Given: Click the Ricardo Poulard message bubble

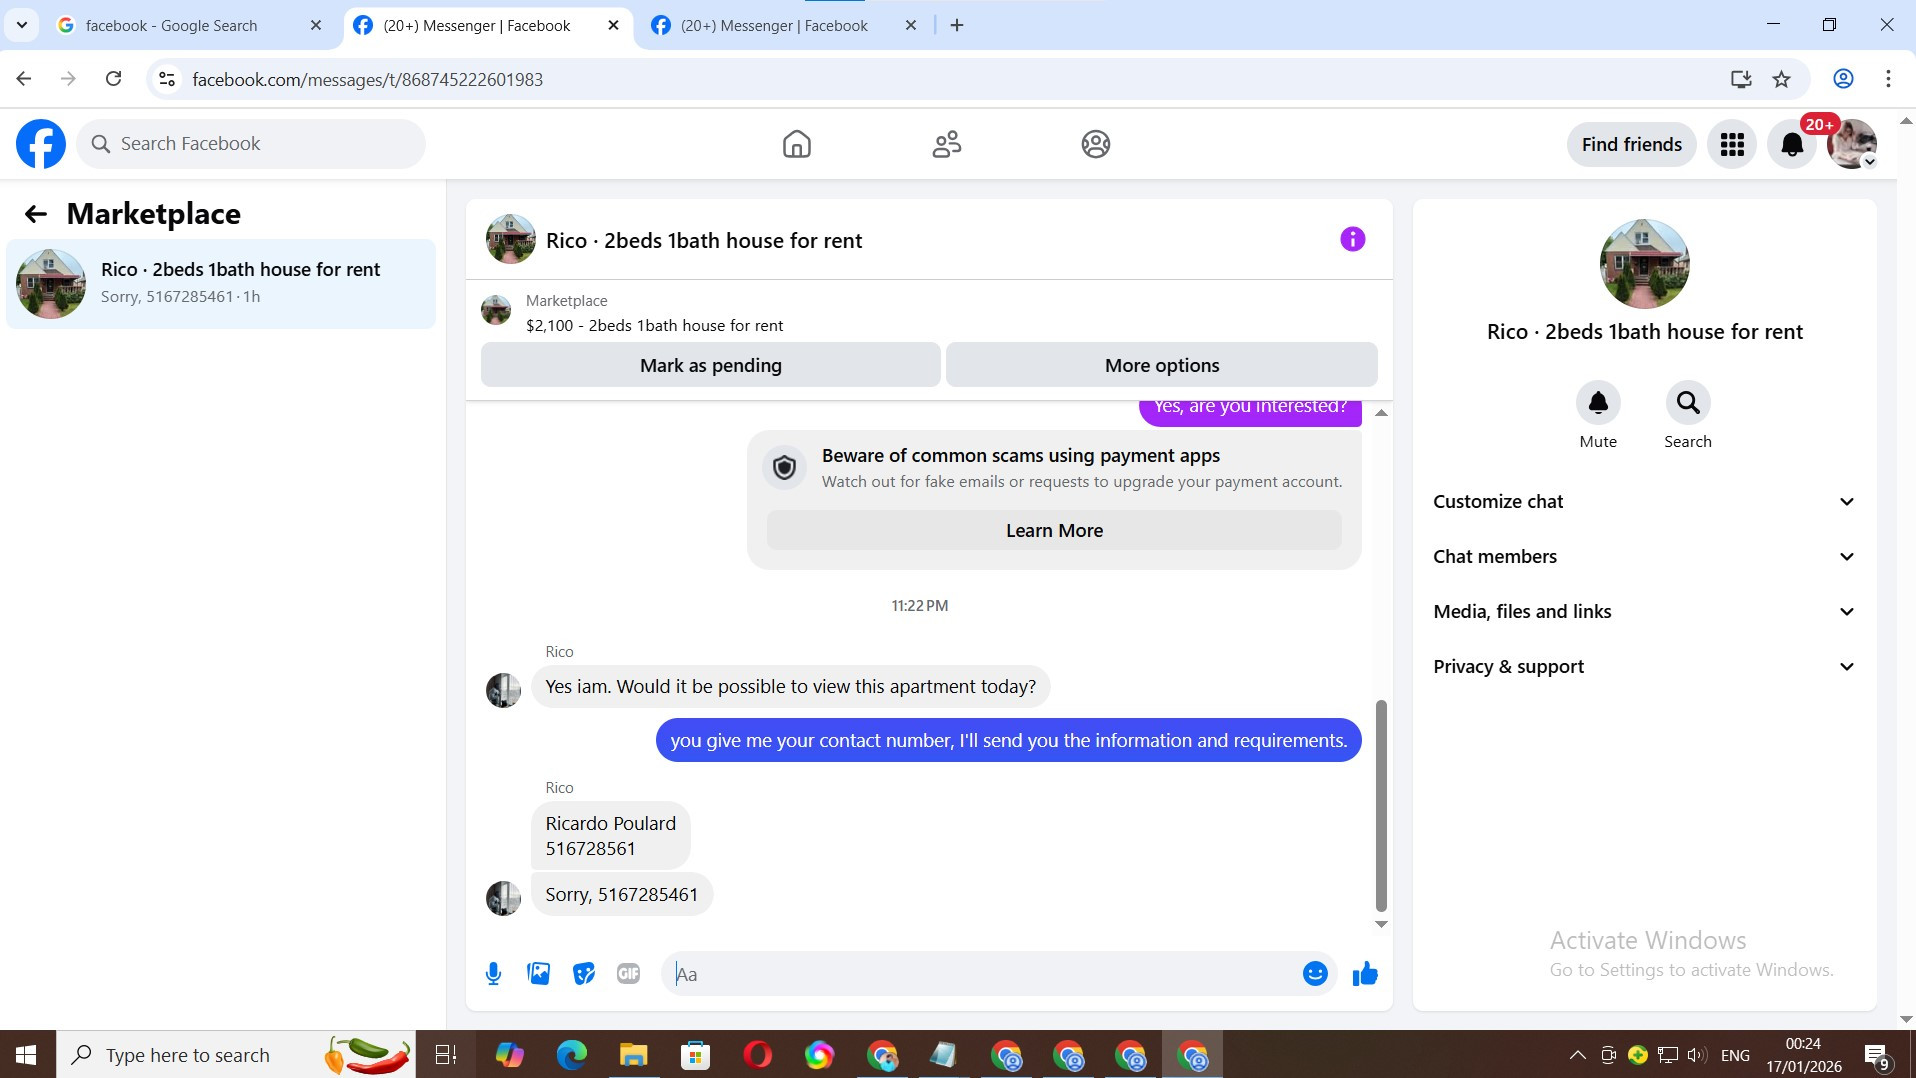Looking at the screenshot, I should pos(610,836).
